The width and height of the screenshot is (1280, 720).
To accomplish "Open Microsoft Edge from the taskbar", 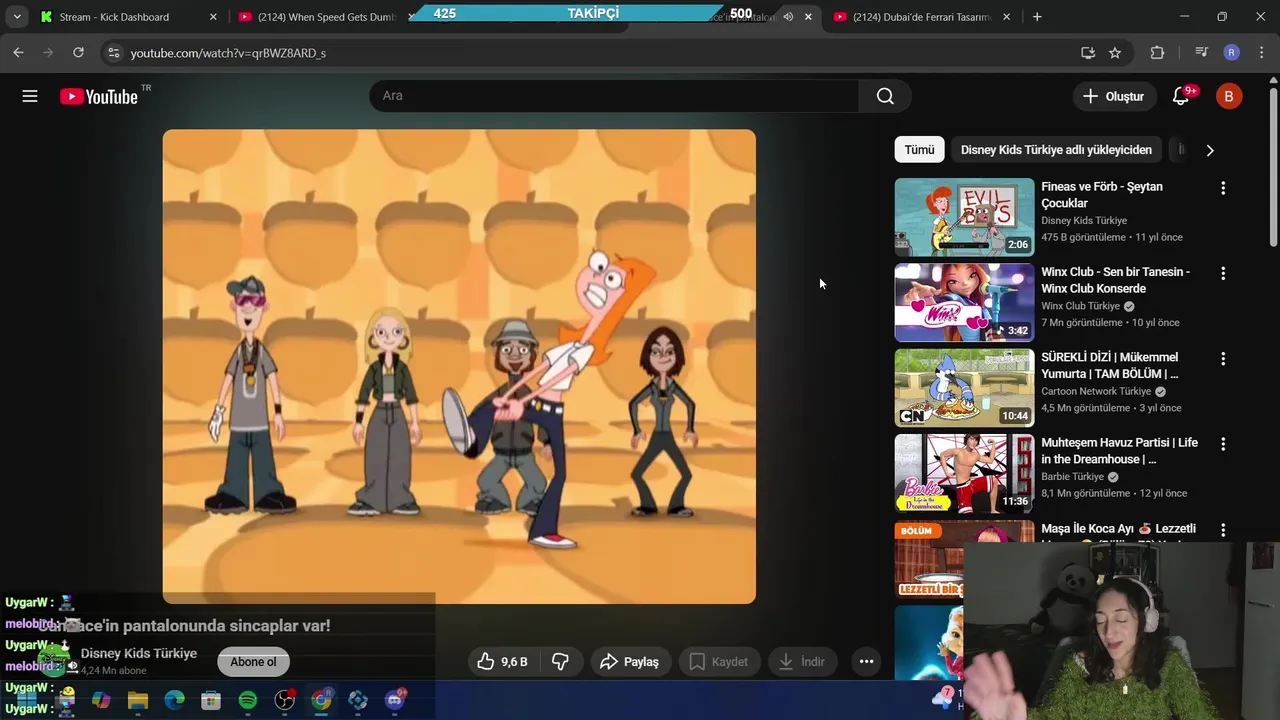I will [174, 700].
